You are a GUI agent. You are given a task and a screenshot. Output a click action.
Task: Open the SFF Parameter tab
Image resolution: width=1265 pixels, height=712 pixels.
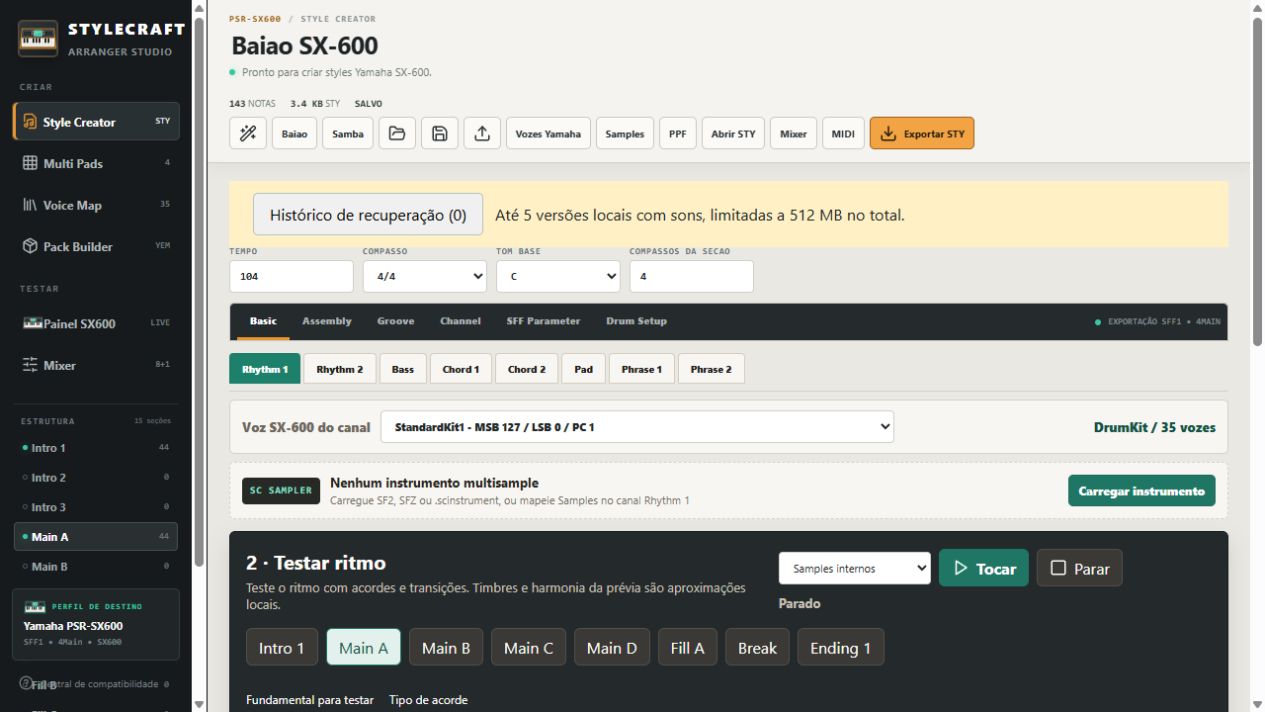[543, 321]
